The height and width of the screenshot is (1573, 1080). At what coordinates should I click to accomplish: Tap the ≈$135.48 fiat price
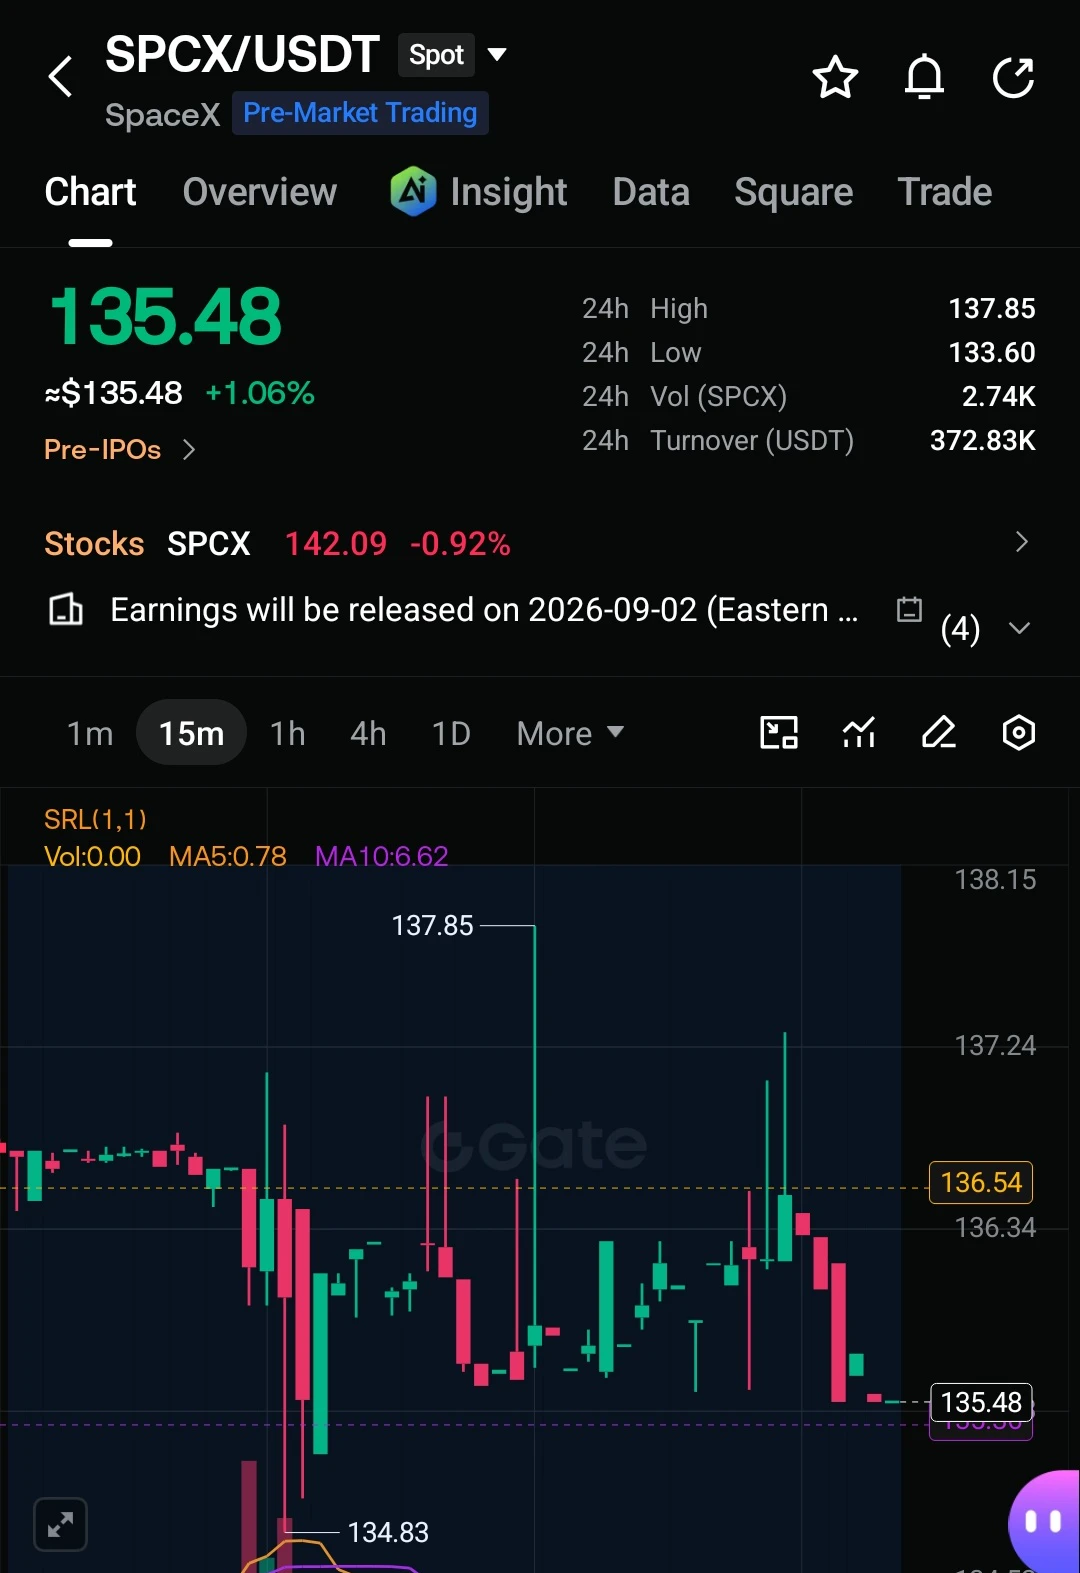point(113,393)
